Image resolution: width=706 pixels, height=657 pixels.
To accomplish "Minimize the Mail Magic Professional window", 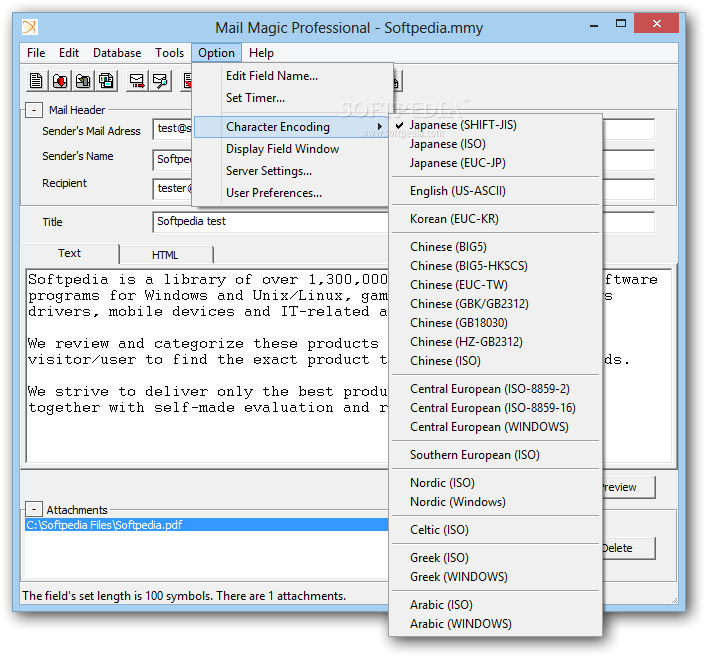I will point(594,25).
